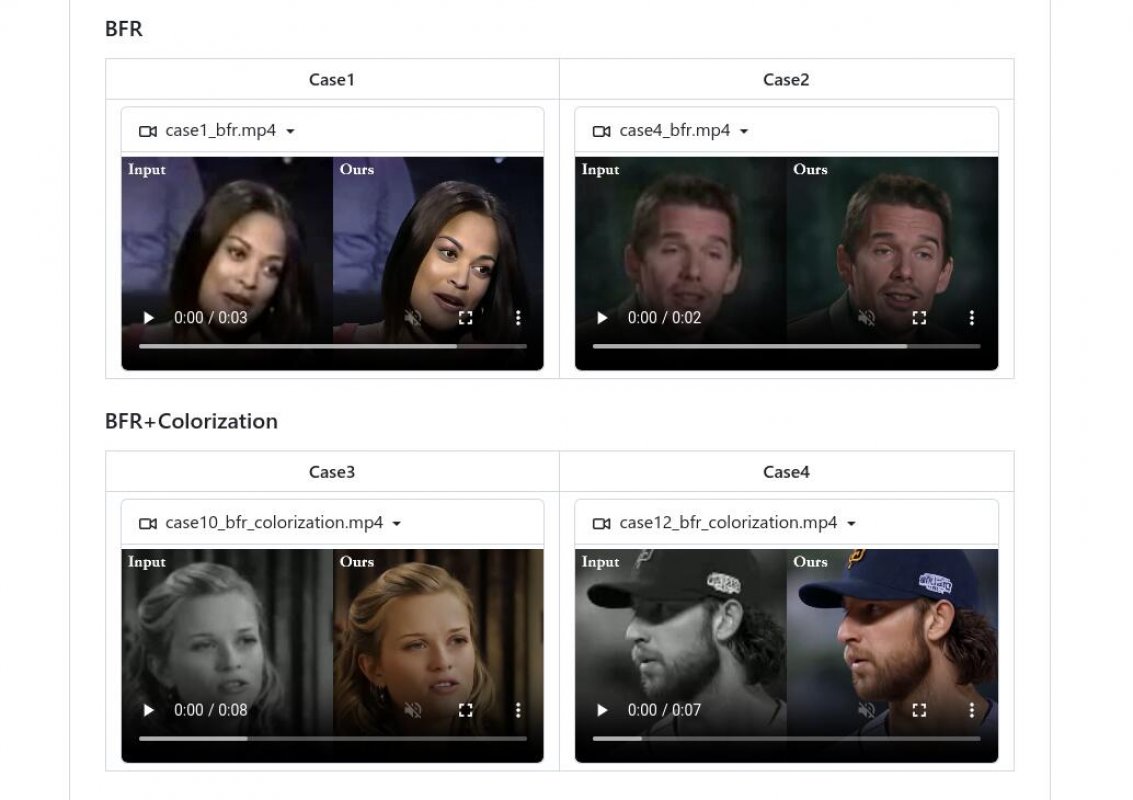Image resolution: width=1133 pixels, height=800 pixels.
Task: Click the Case2 video thumbnail
Action: click(786, 240)
